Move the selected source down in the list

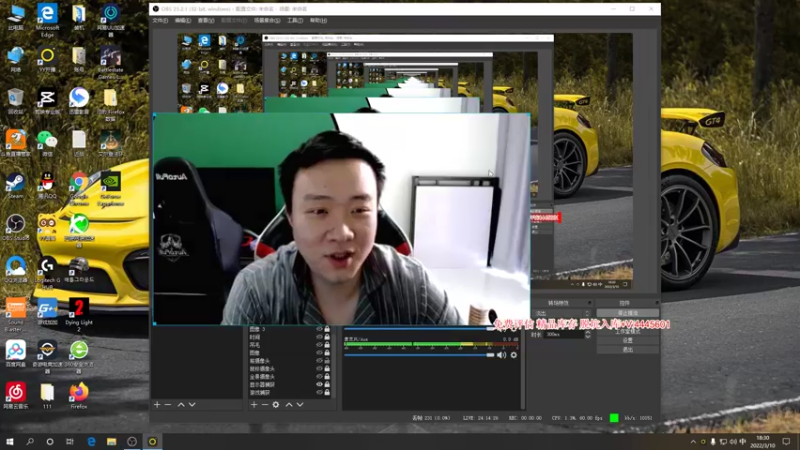click(300, 405)
